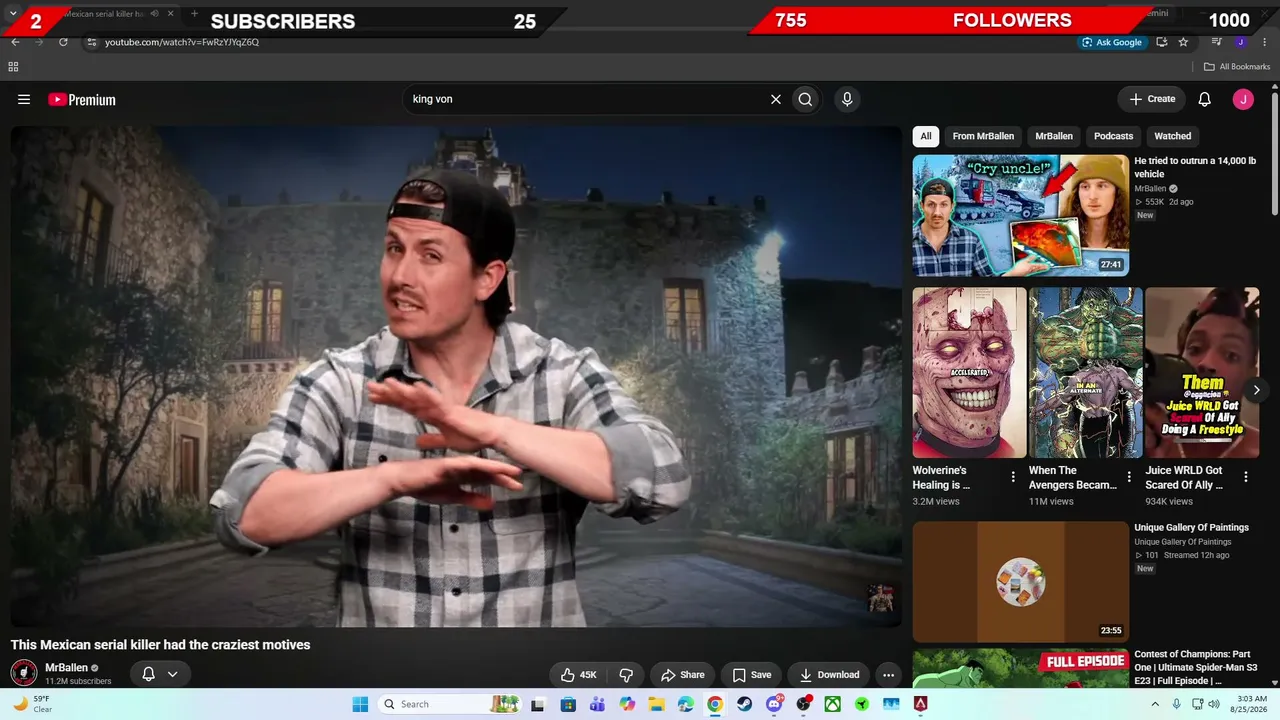Bookmark this page with the star
This screenshot has height=720, width=1280.
coord(1183,42)
